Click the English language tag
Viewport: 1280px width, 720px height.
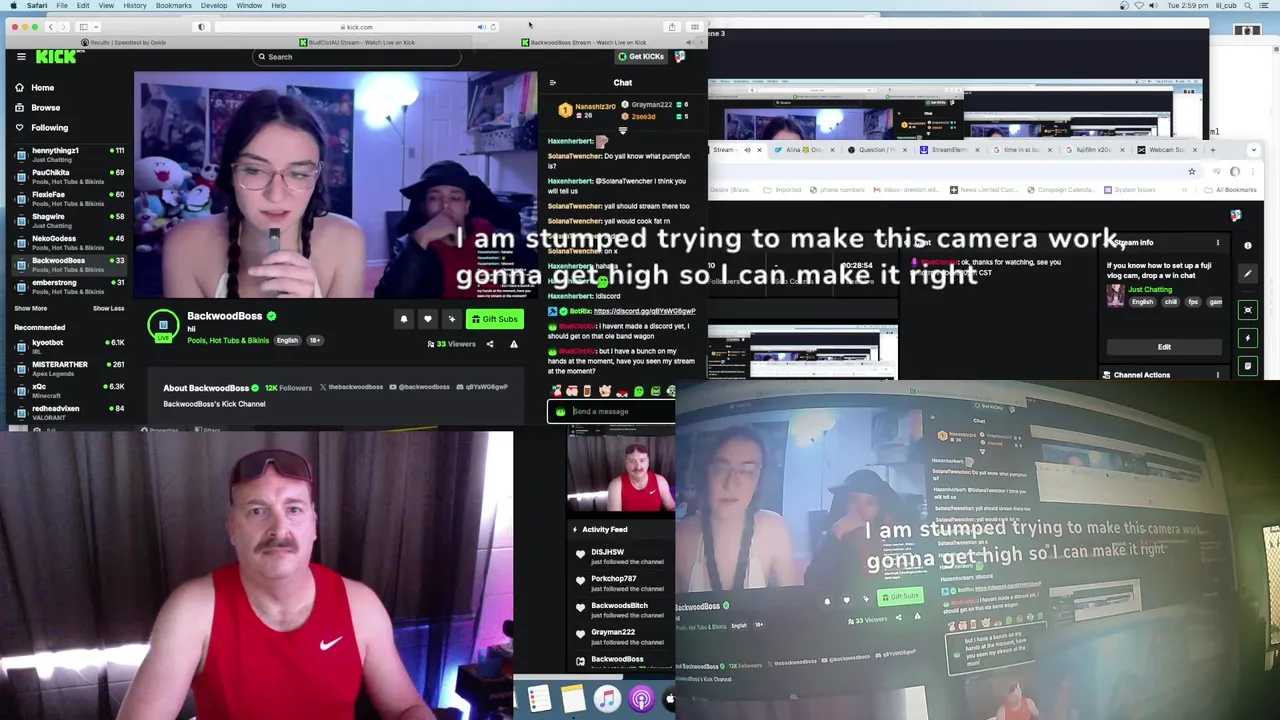pyautogui.click(x=287, y=341)
